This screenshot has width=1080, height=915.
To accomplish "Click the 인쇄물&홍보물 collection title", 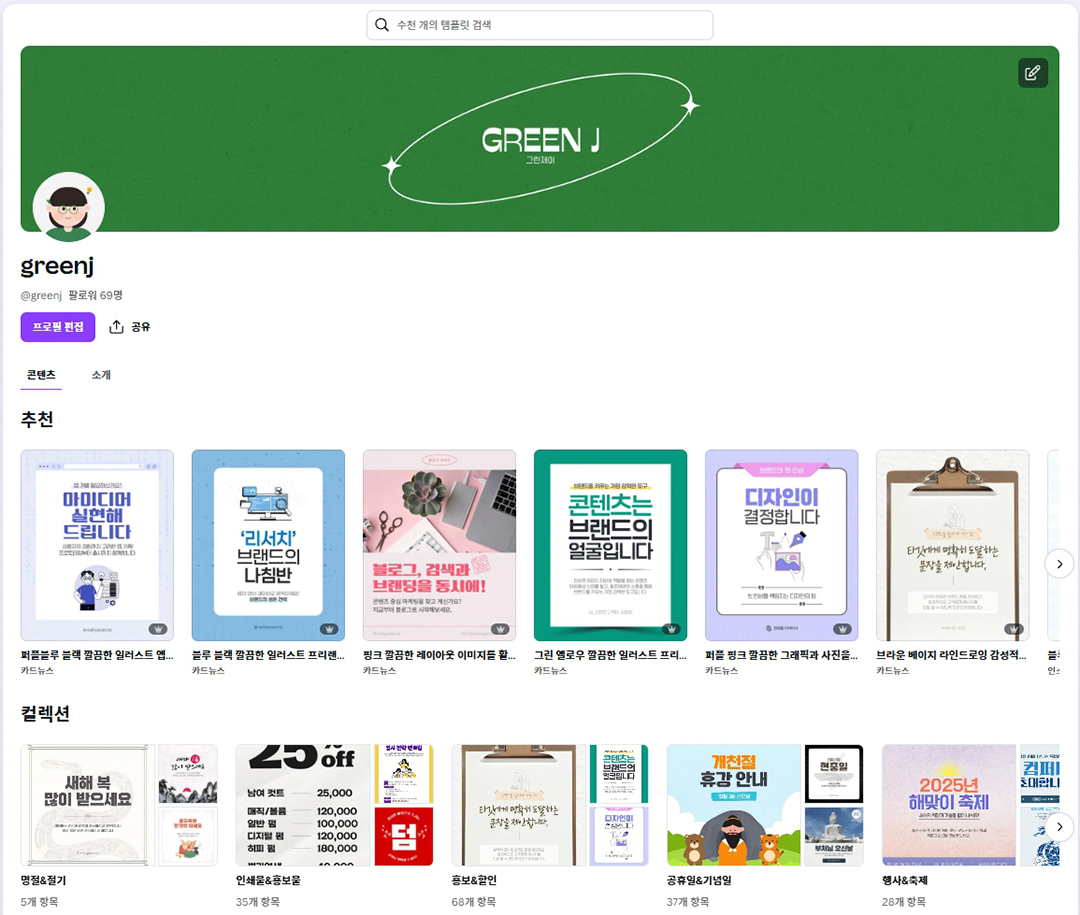I will (268, 880).
